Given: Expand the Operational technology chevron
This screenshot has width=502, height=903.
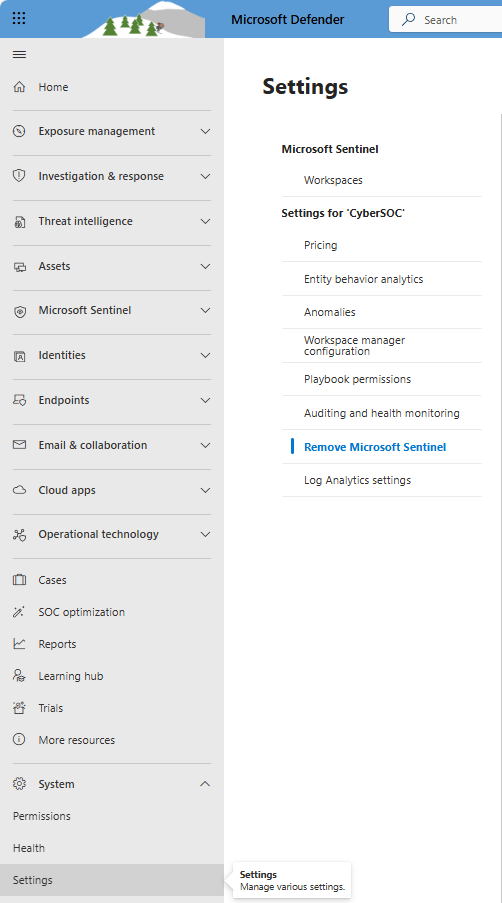Looking at the screenshot, I should pyautogui.click(x=205, y=534).
